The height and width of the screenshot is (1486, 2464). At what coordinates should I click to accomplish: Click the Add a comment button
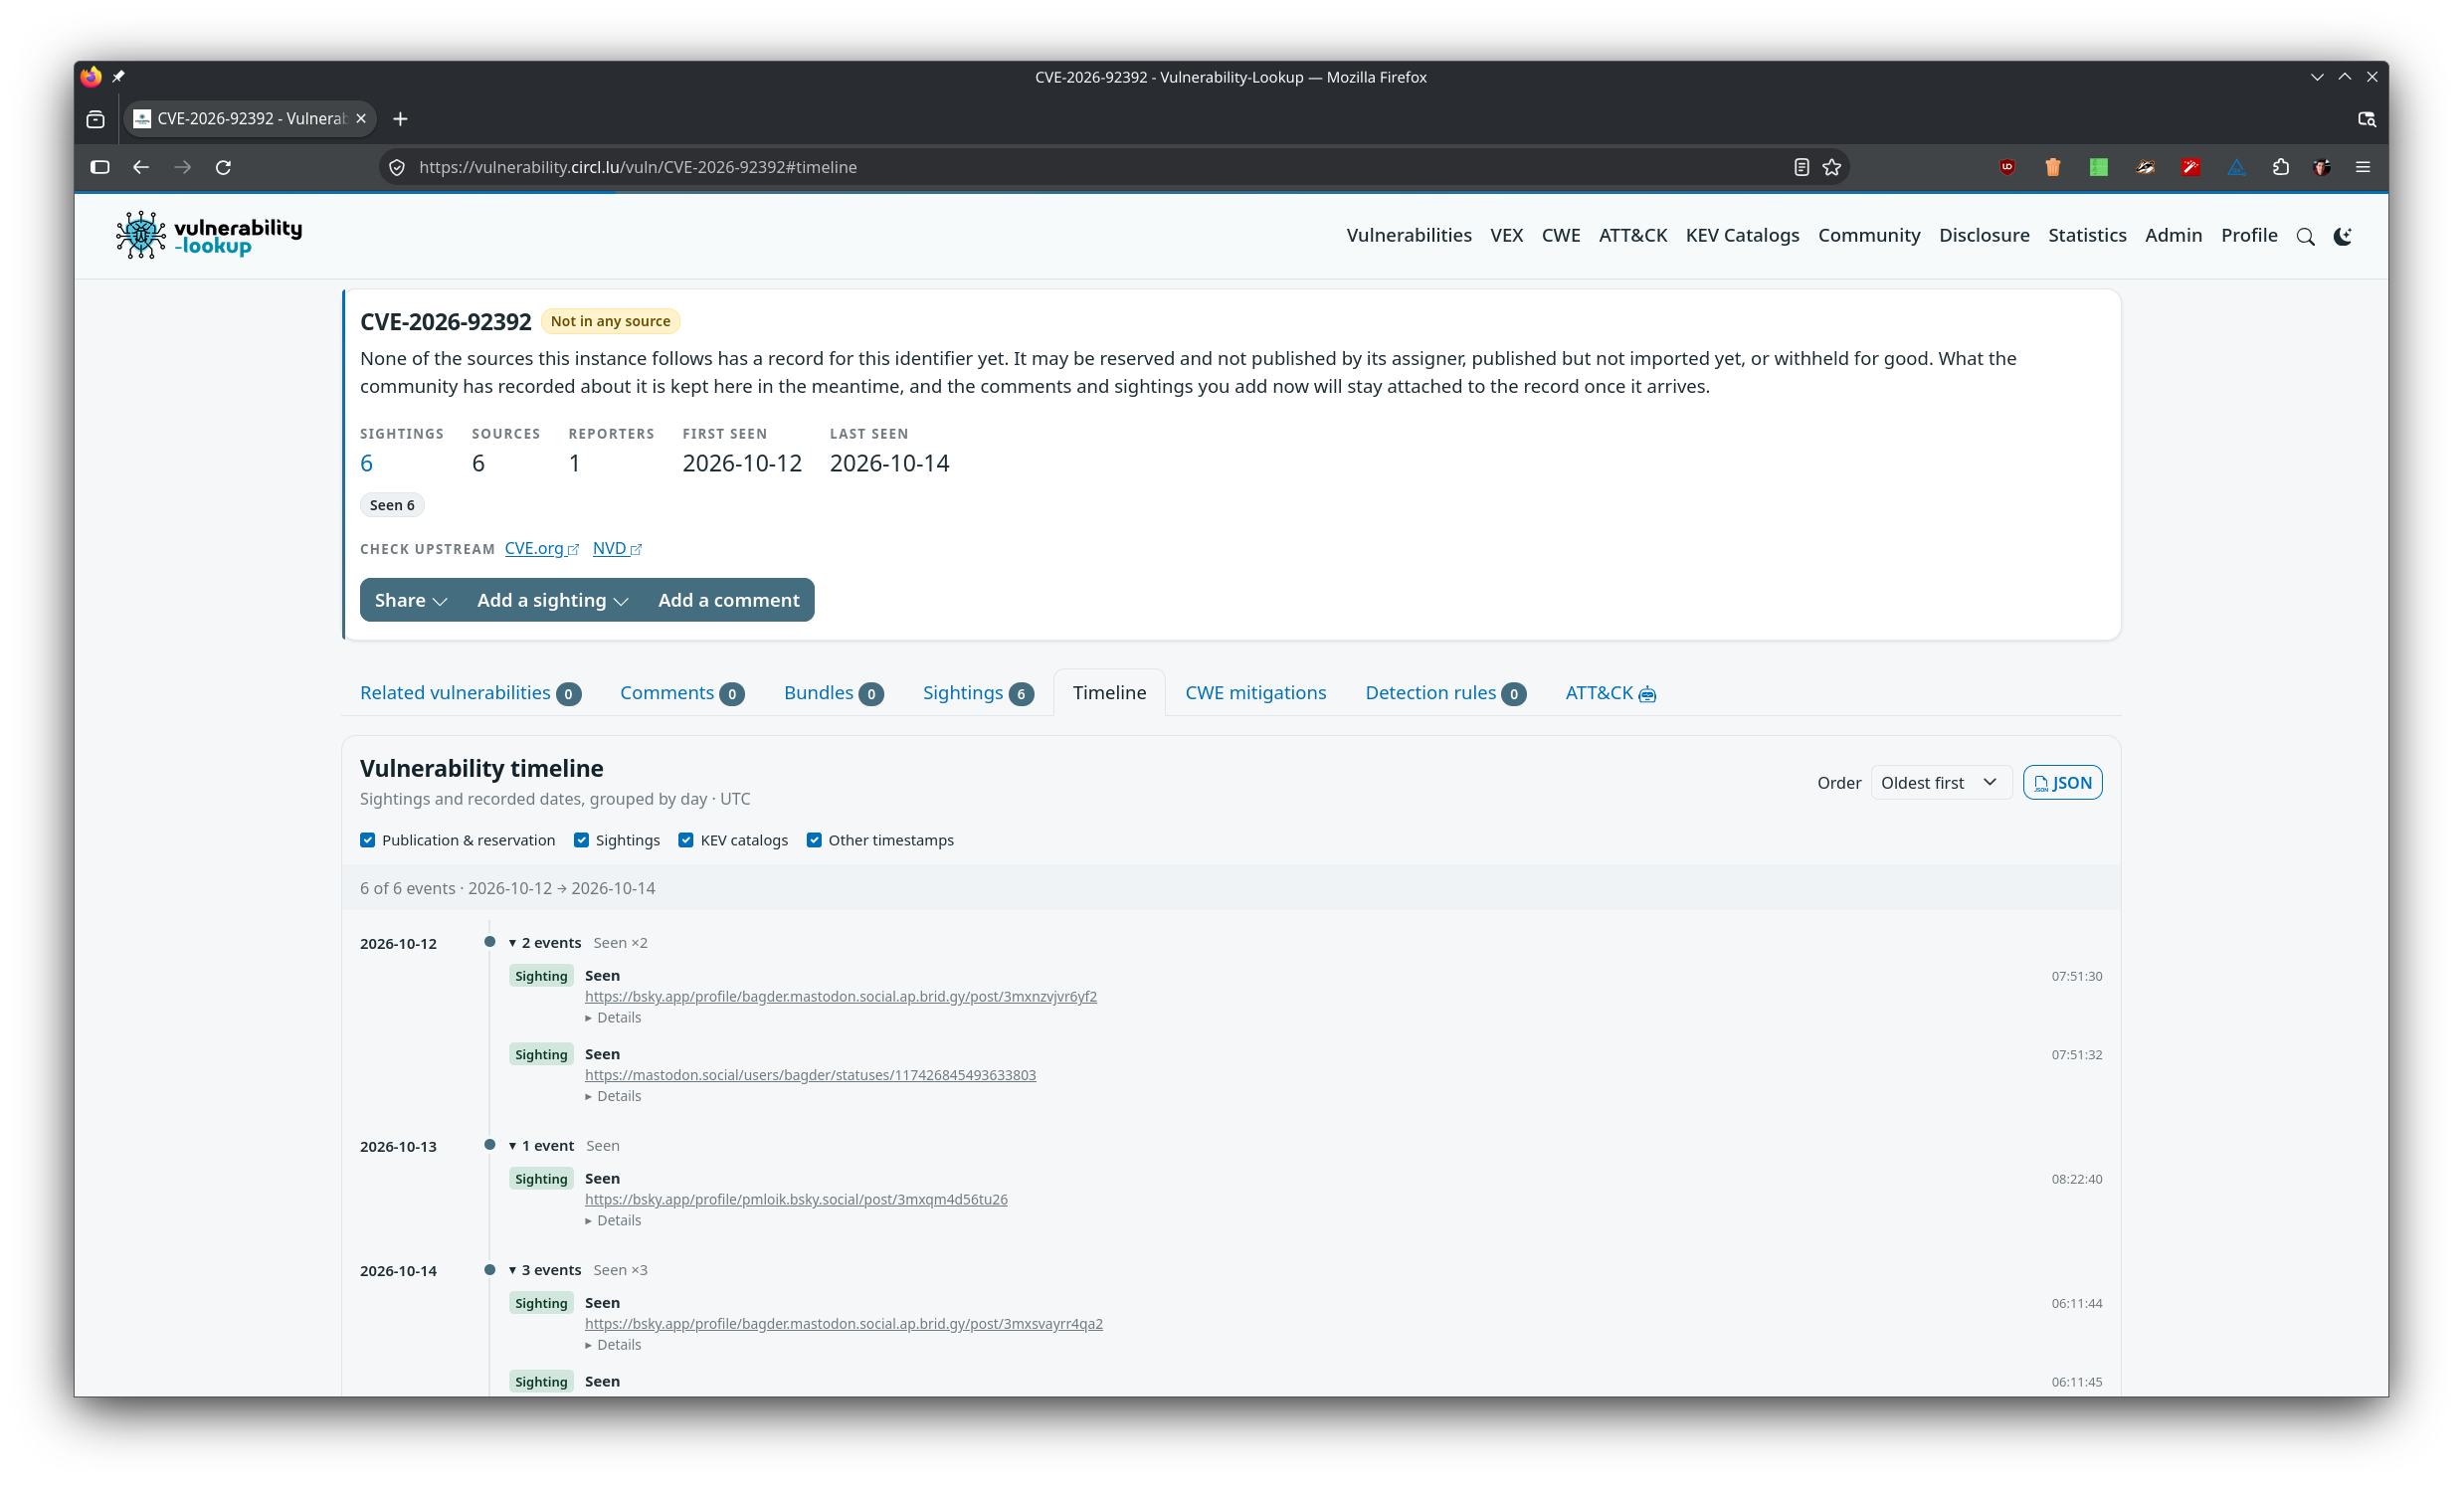click(728, 600)
